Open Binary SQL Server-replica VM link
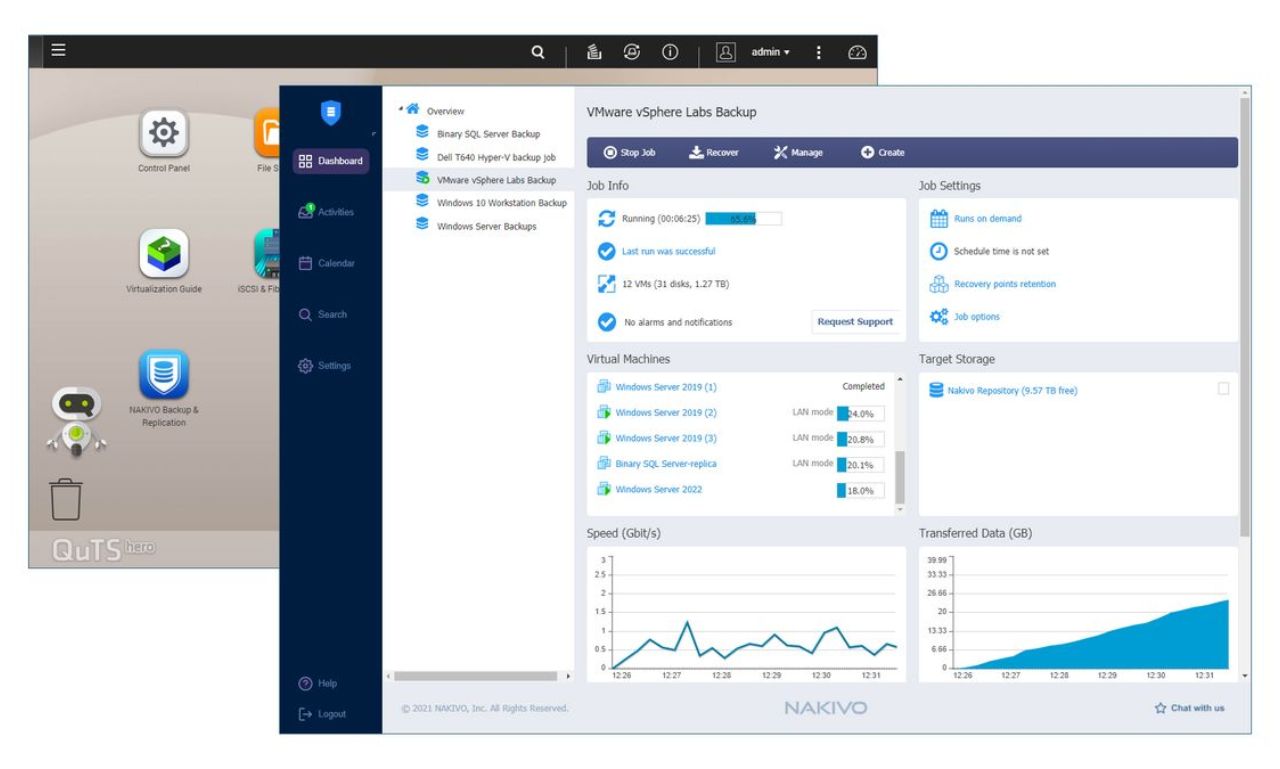The width and height of the screenshot is (1280, 769). 665,465
